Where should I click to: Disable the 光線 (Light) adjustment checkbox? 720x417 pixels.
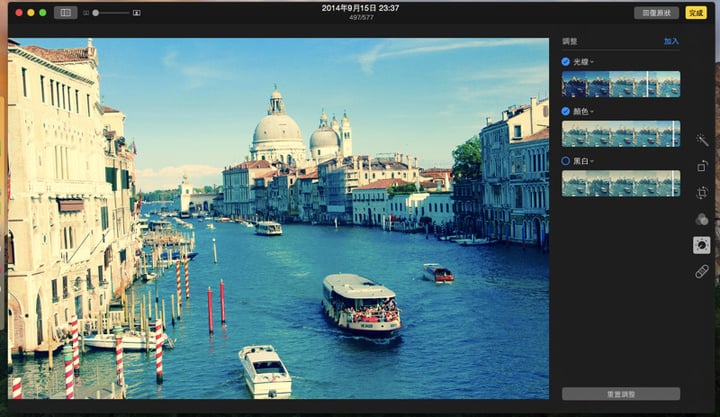tap(566, 62)
